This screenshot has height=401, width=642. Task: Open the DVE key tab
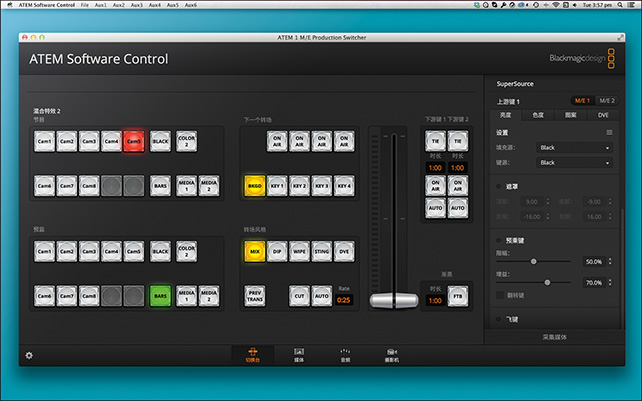point(603,115)
